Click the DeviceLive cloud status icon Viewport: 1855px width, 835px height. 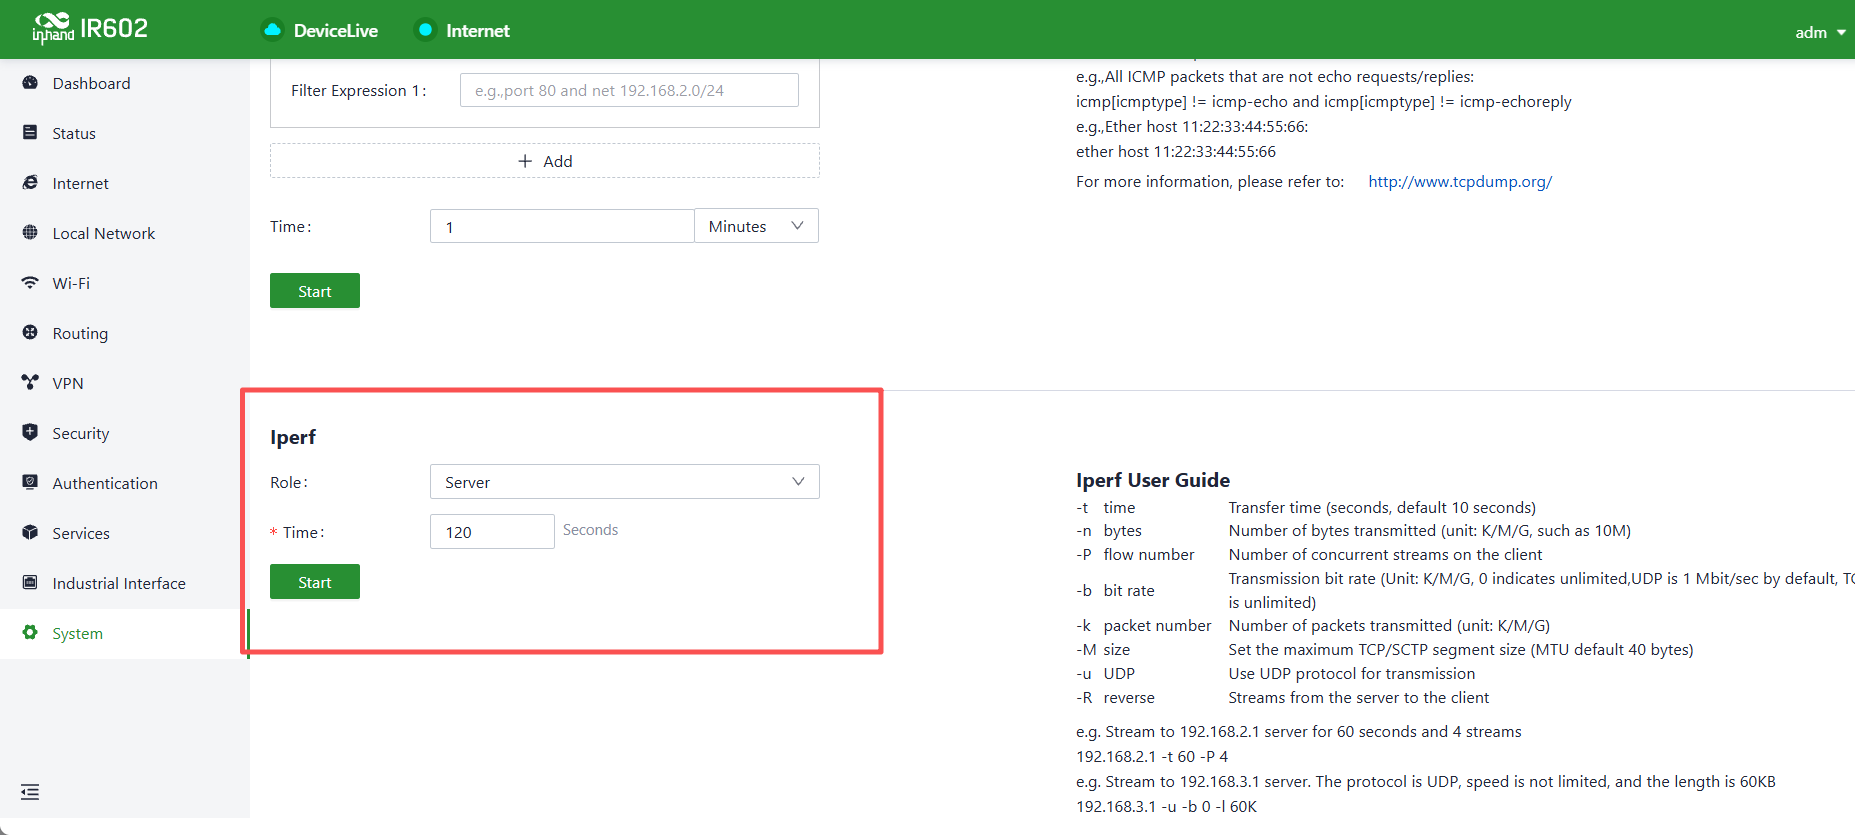point(272,30)
